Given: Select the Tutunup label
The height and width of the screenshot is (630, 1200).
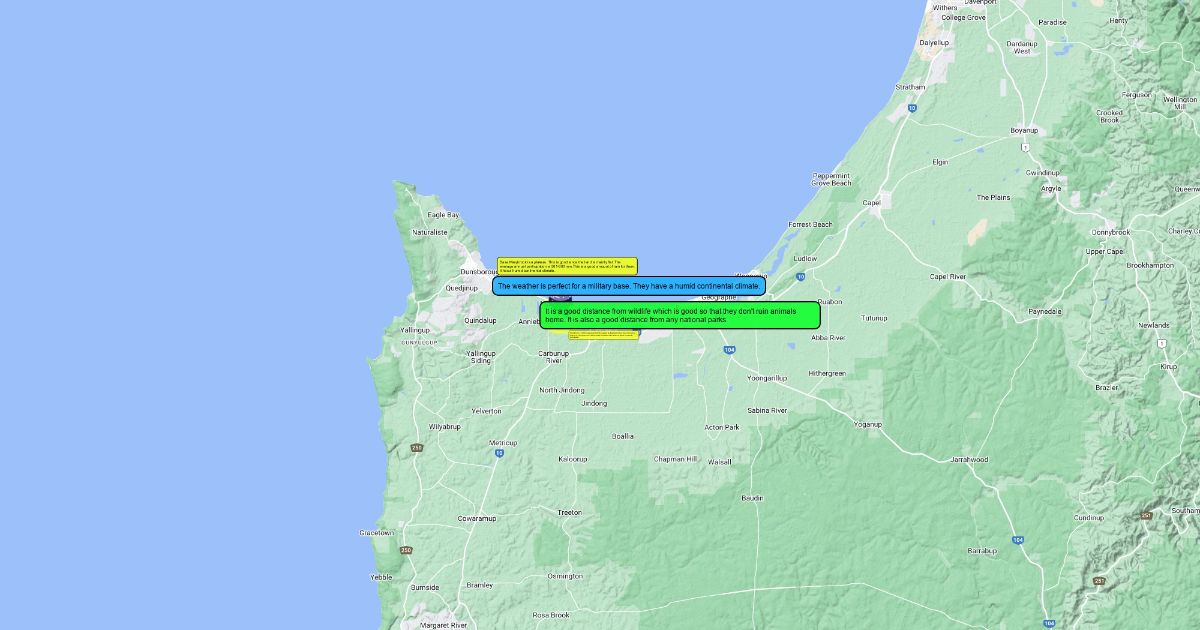Looking at the screenshot, I should (x=874, y=318).
